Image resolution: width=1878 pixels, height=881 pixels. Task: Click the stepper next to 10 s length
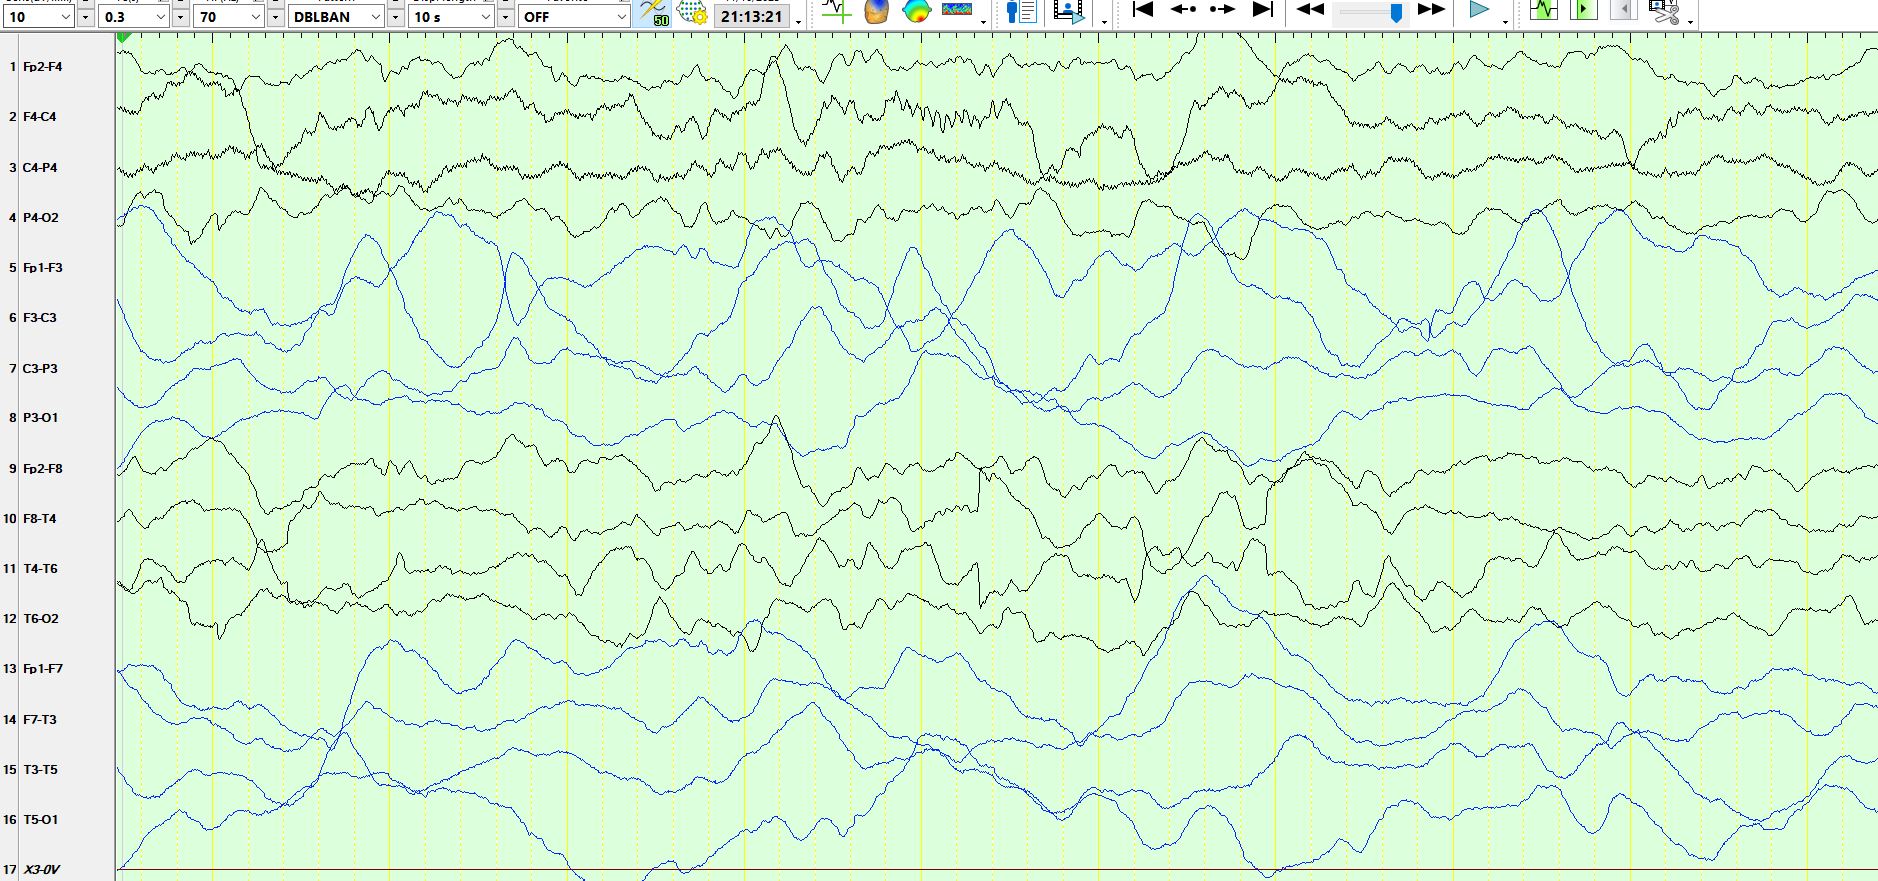tap(505, 16)
